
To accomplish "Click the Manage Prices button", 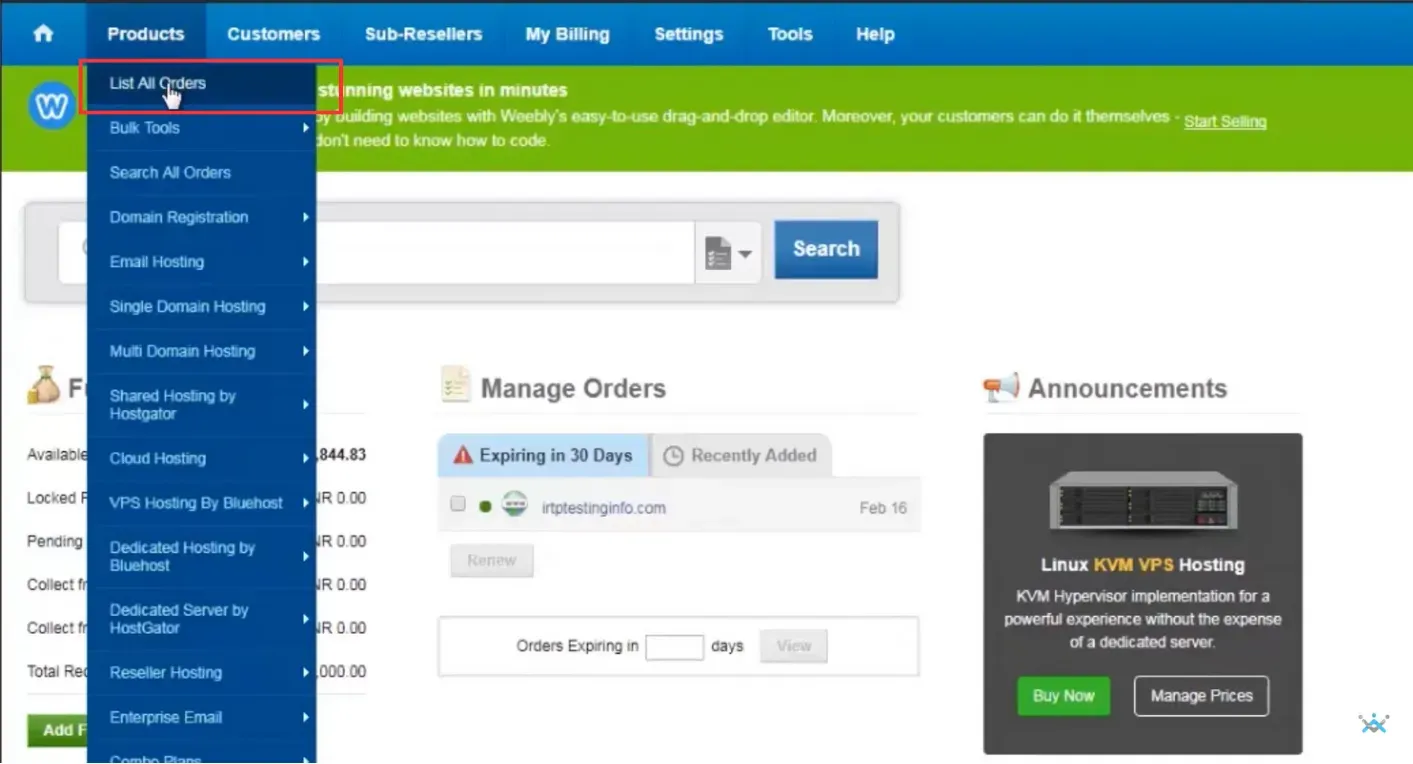I will pyautogui.click(x=1201, y=696).
